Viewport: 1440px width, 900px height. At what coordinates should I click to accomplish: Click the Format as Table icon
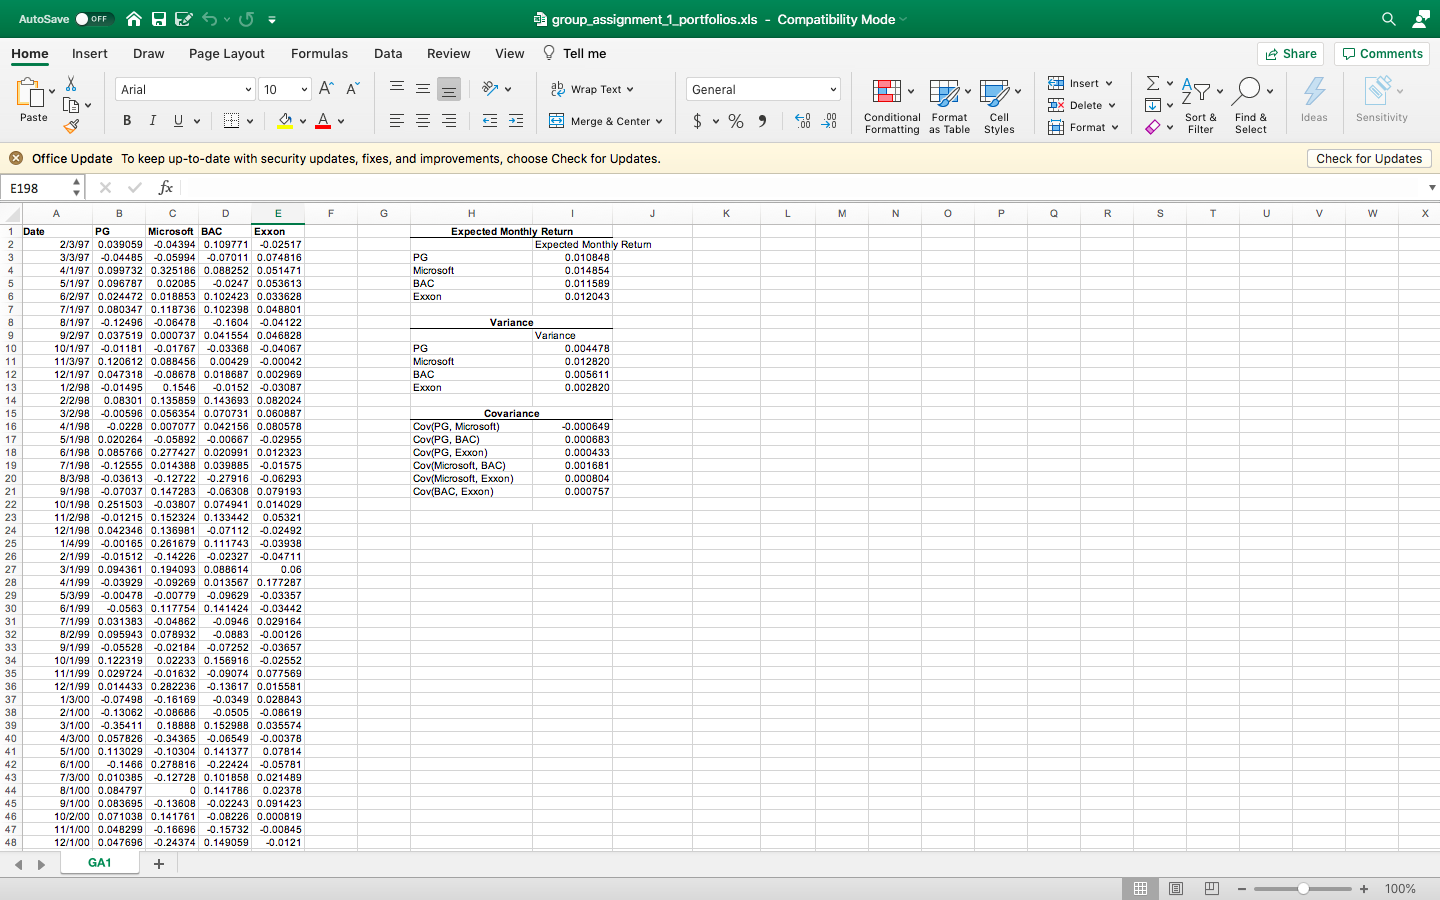(x=948, y=105)
